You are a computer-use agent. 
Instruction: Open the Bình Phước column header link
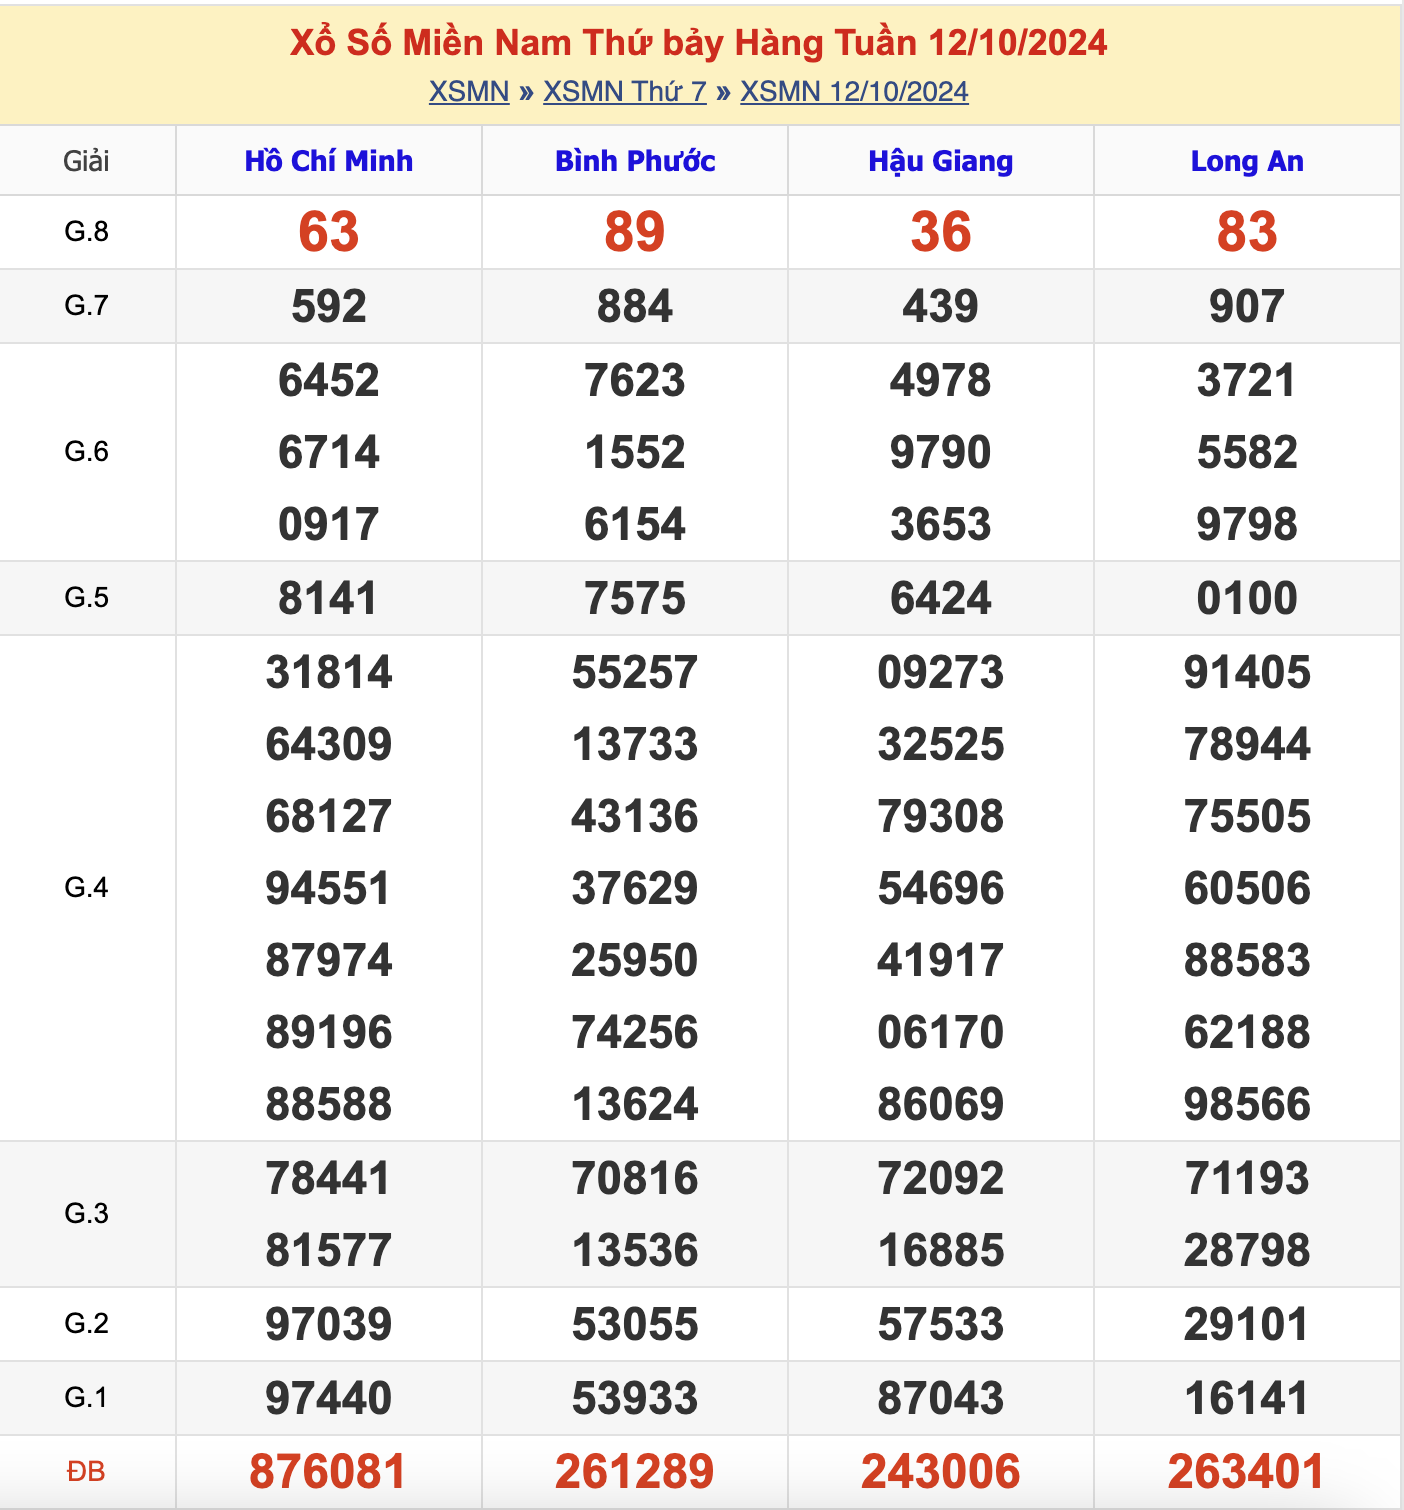635,161
